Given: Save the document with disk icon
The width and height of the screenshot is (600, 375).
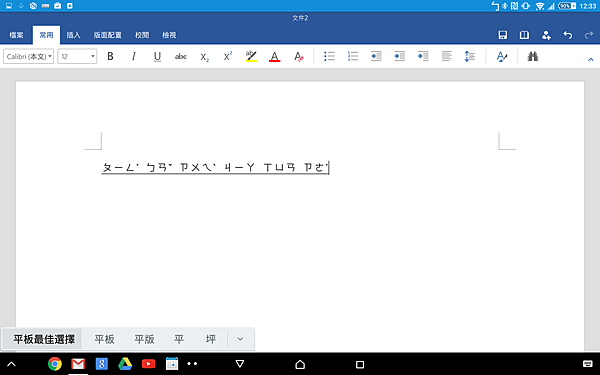Looking at the screenshot, I should [502, 35].
